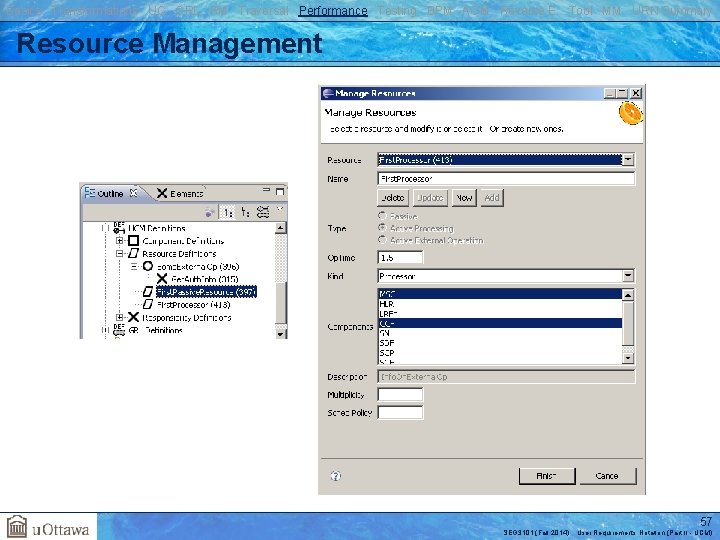Click the Resource Definitions parallelogram icon

coord(134,253)
